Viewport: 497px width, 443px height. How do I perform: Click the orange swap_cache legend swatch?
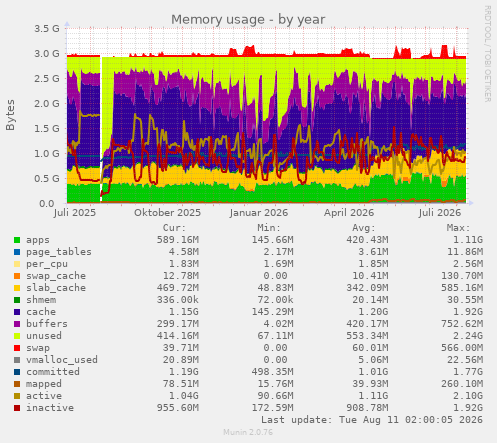(17, 276)
